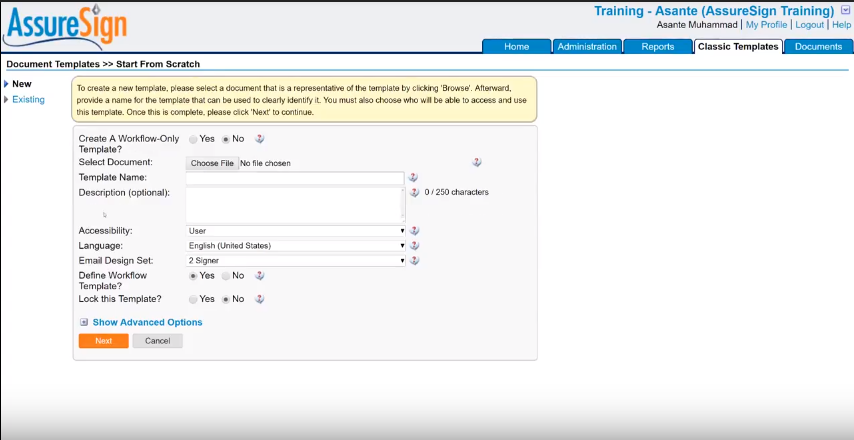The height and width of the screenshot is (440, 854).
Task: Click help icon beside Create Workflow-Only Template
Action: click(x=260, y=139)
